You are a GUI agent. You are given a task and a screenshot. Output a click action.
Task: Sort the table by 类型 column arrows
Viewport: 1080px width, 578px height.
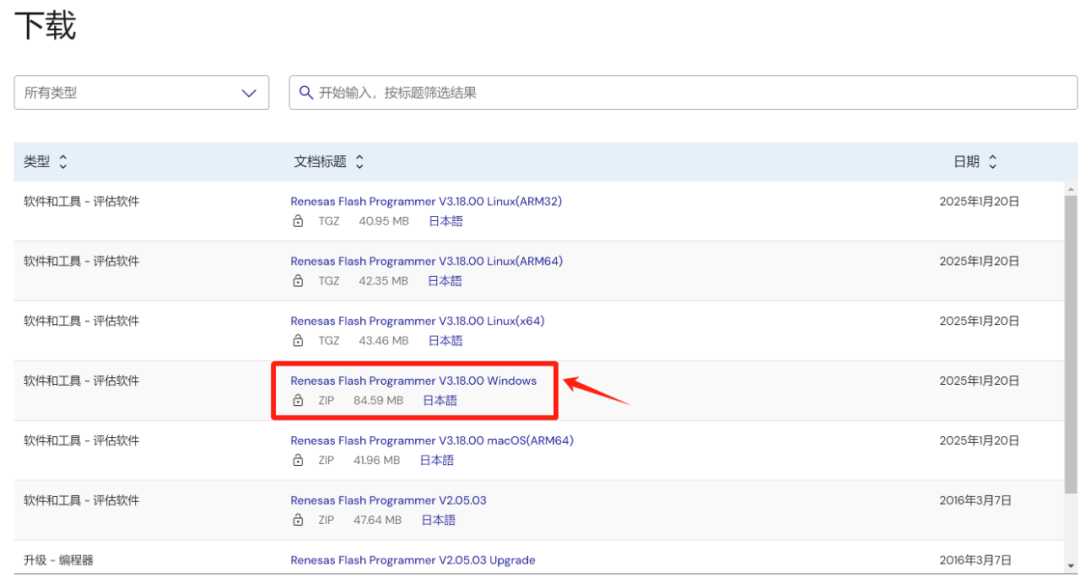click(63, 162)
